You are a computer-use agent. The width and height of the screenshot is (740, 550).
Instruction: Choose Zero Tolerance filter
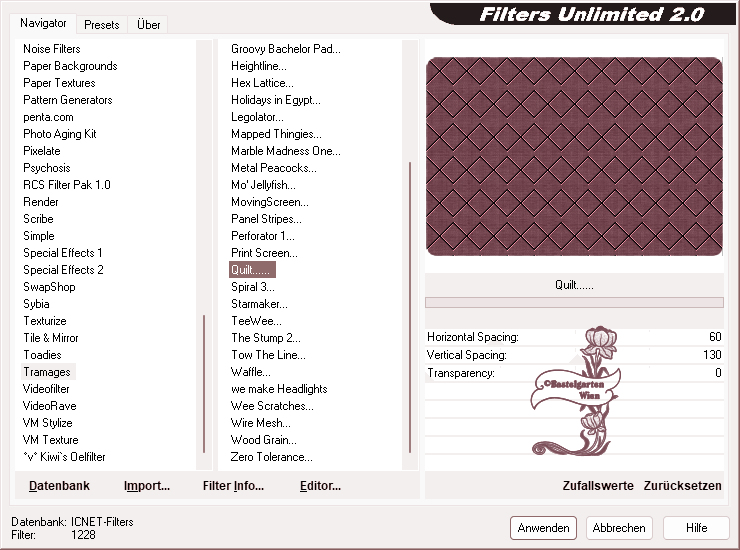271,457
